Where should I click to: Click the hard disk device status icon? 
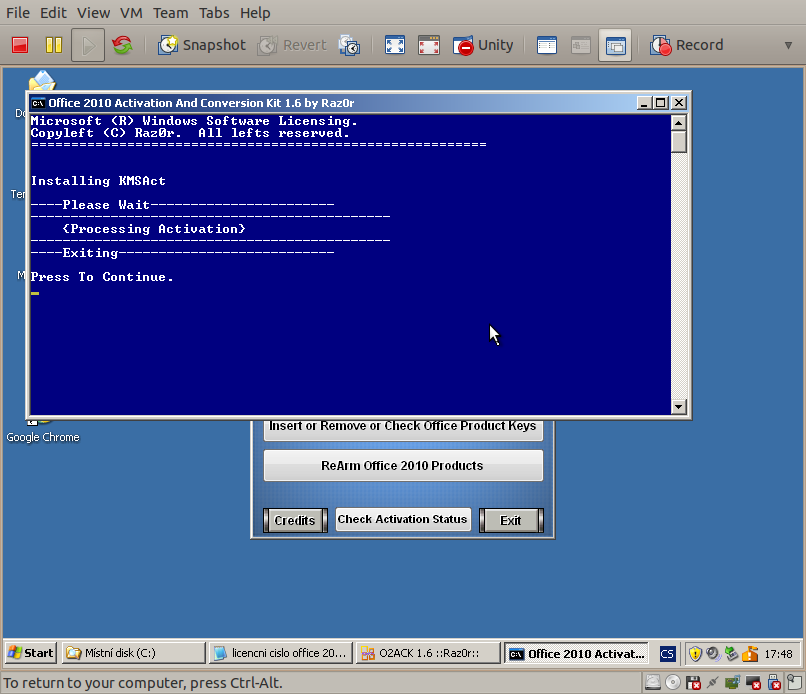tap(653, 683)
